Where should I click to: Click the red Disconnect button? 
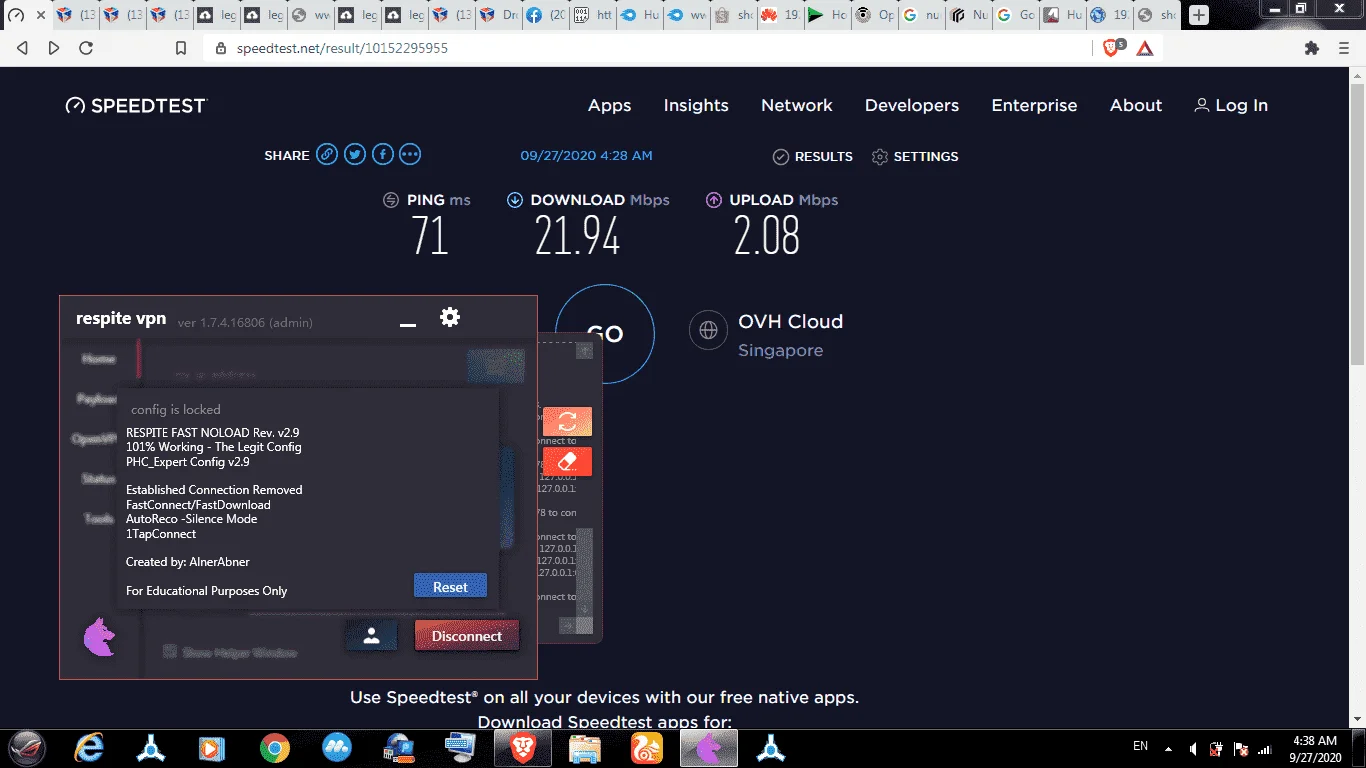(467, 636)
